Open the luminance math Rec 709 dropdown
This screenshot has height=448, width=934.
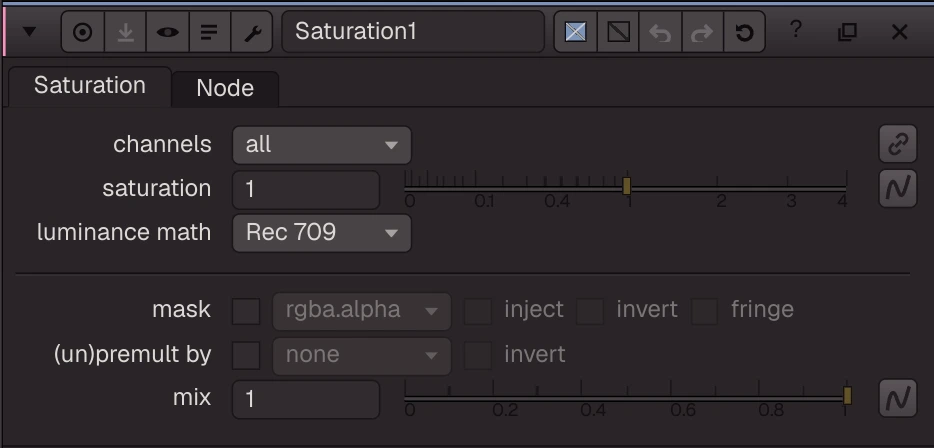tap(322, 233)
